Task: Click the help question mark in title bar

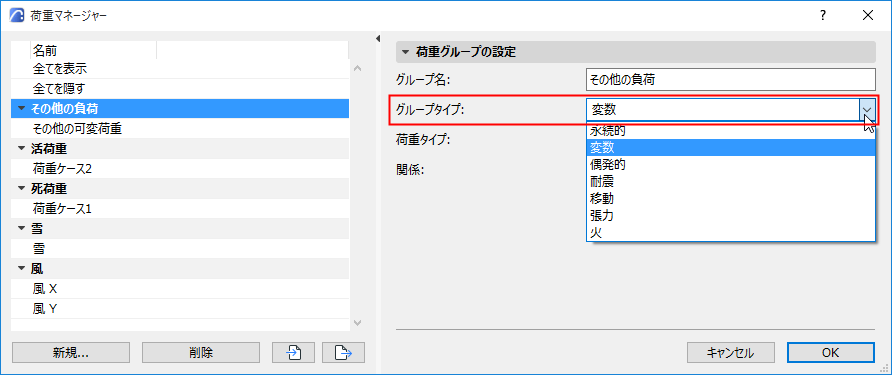Action: [823, 16]
